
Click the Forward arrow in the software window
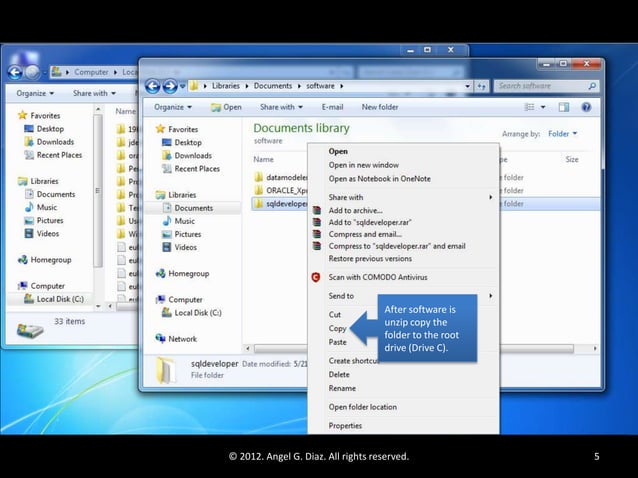coord(170,86)
